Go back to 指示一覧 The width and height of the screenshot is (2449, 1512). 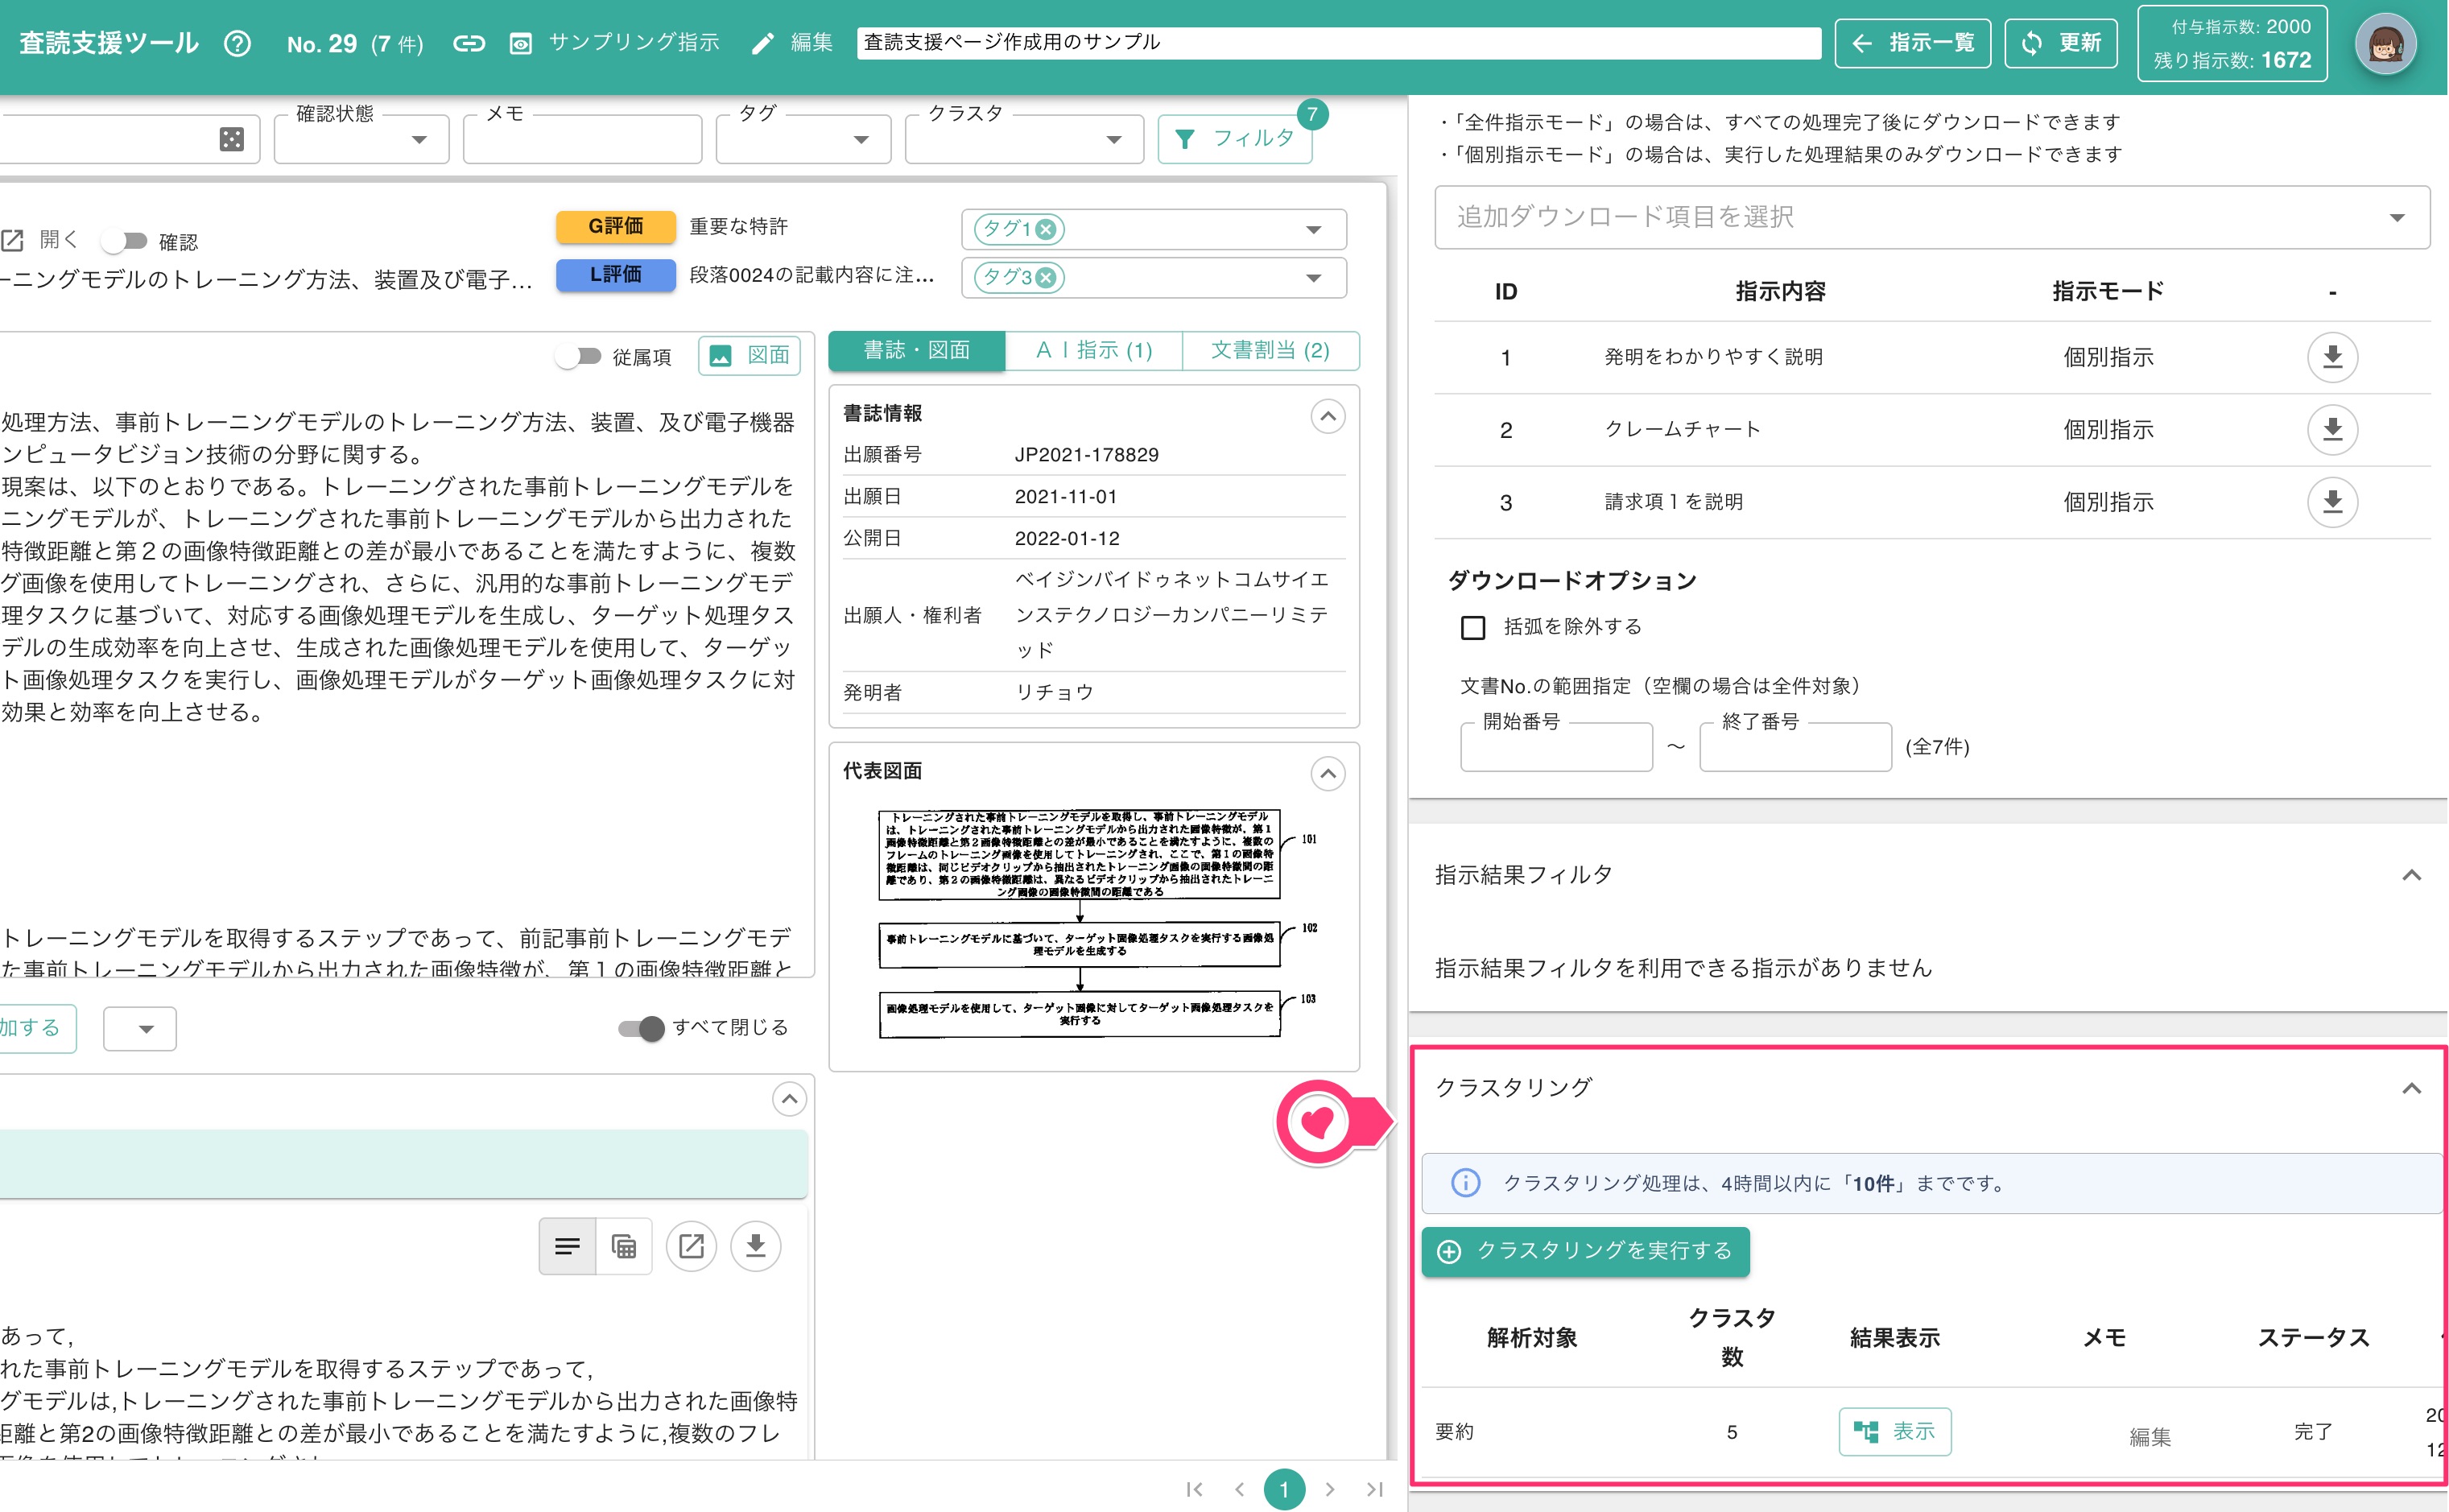[1912, 43]
